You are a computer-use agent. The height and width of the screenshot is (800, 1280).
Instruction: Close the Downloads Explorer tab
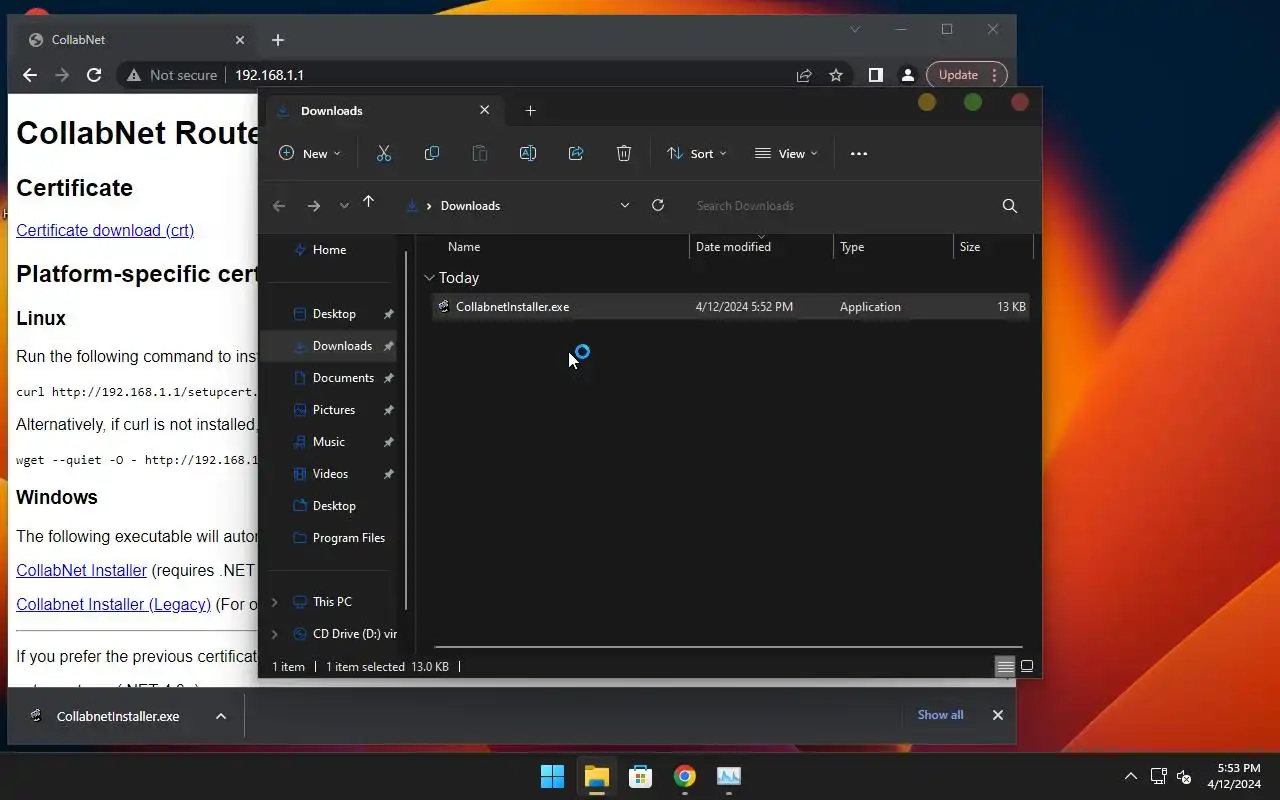485,111
